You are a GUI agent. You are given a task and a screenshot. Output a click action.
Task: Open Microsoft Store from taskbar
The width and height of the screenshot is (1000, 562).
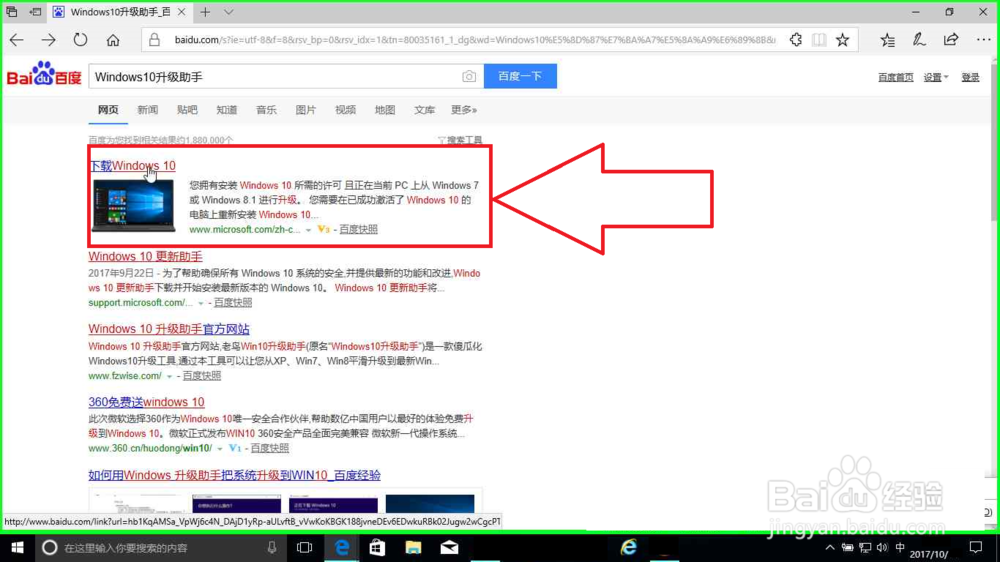(x=377, y=547)
